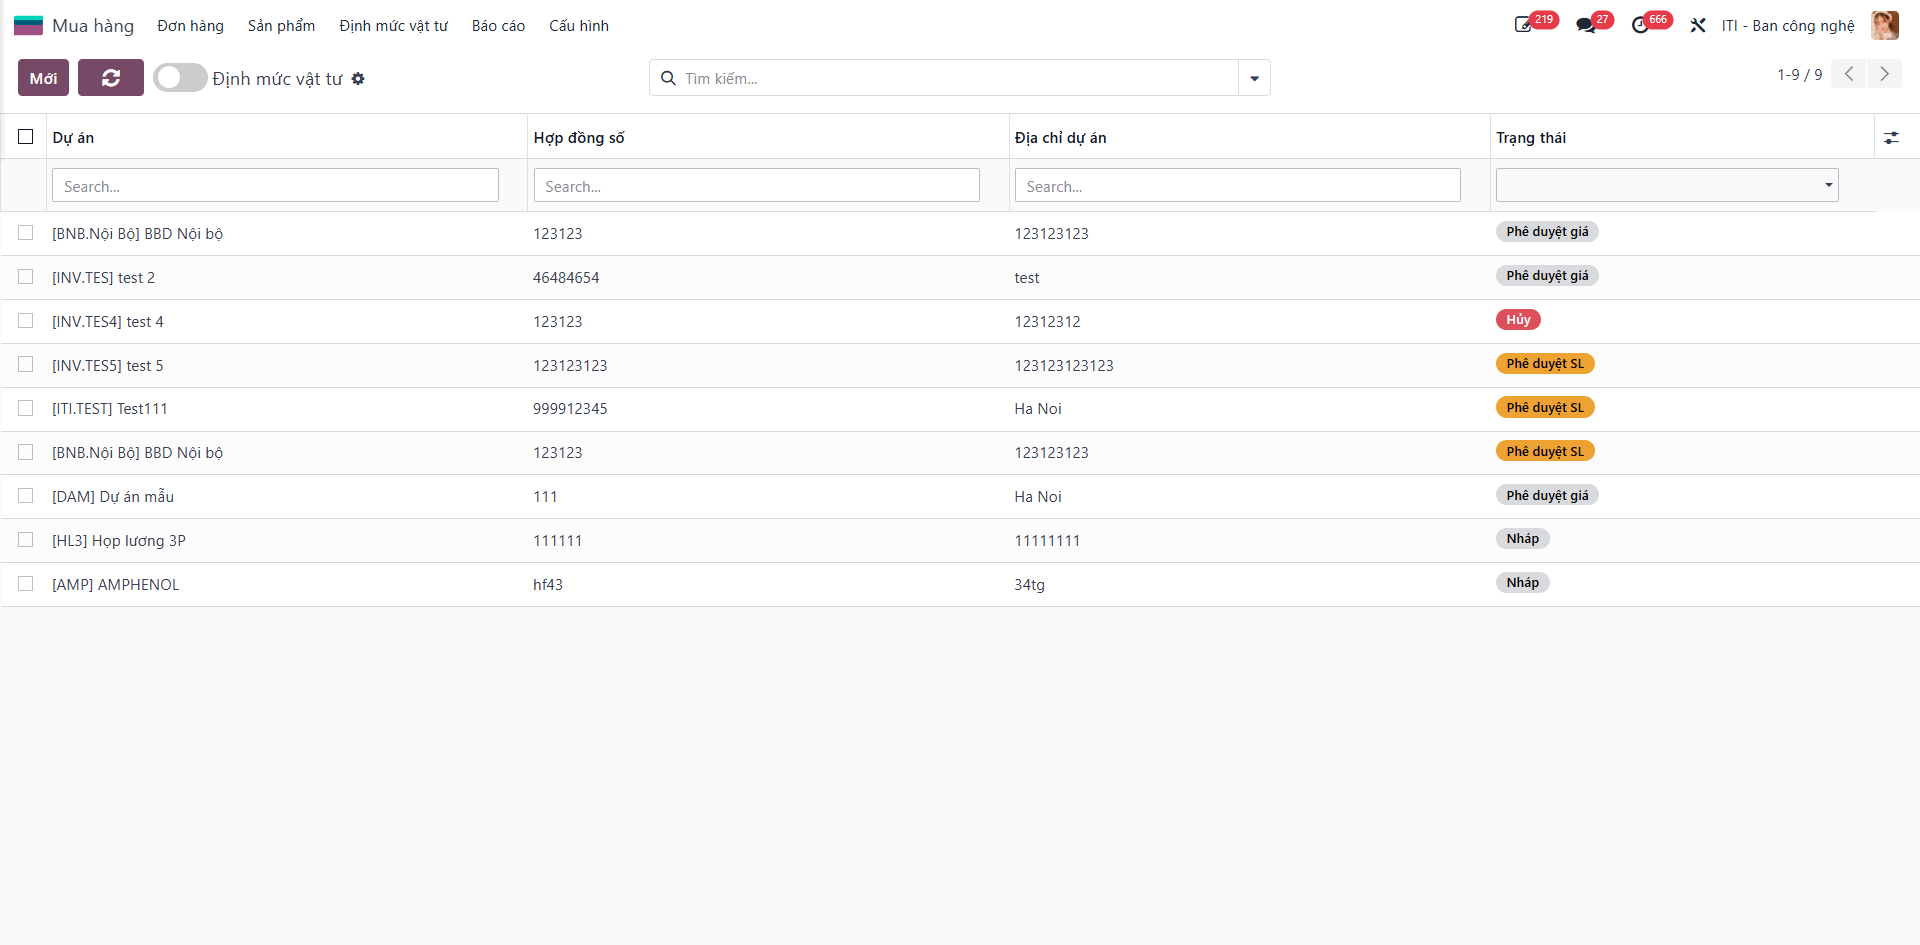
Task: Open the gear settings next to Định mức vật tư
Action: [358, 79]
